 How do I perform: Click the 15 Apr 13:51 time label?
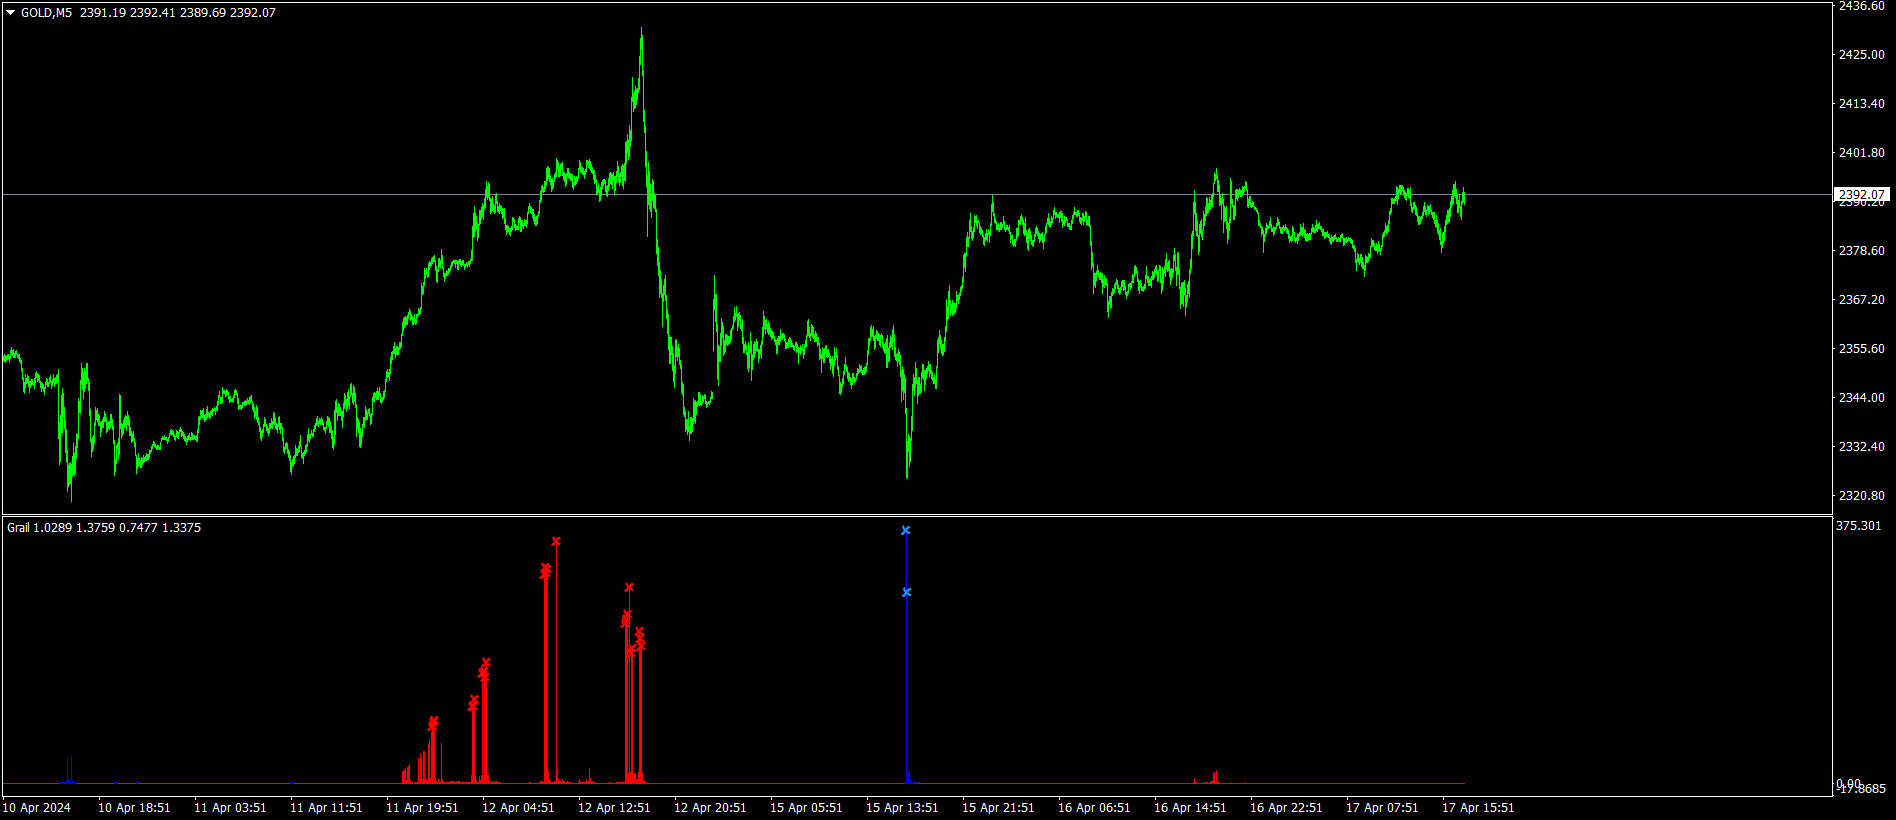point(902,808)
